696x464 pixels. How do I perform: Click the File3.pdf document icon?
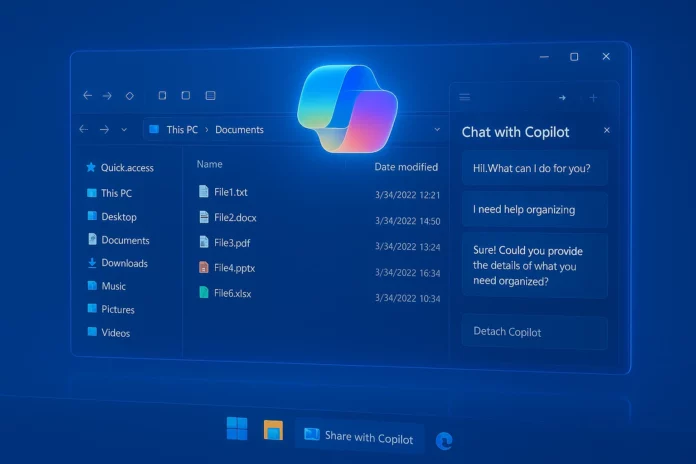coord(204,242)
